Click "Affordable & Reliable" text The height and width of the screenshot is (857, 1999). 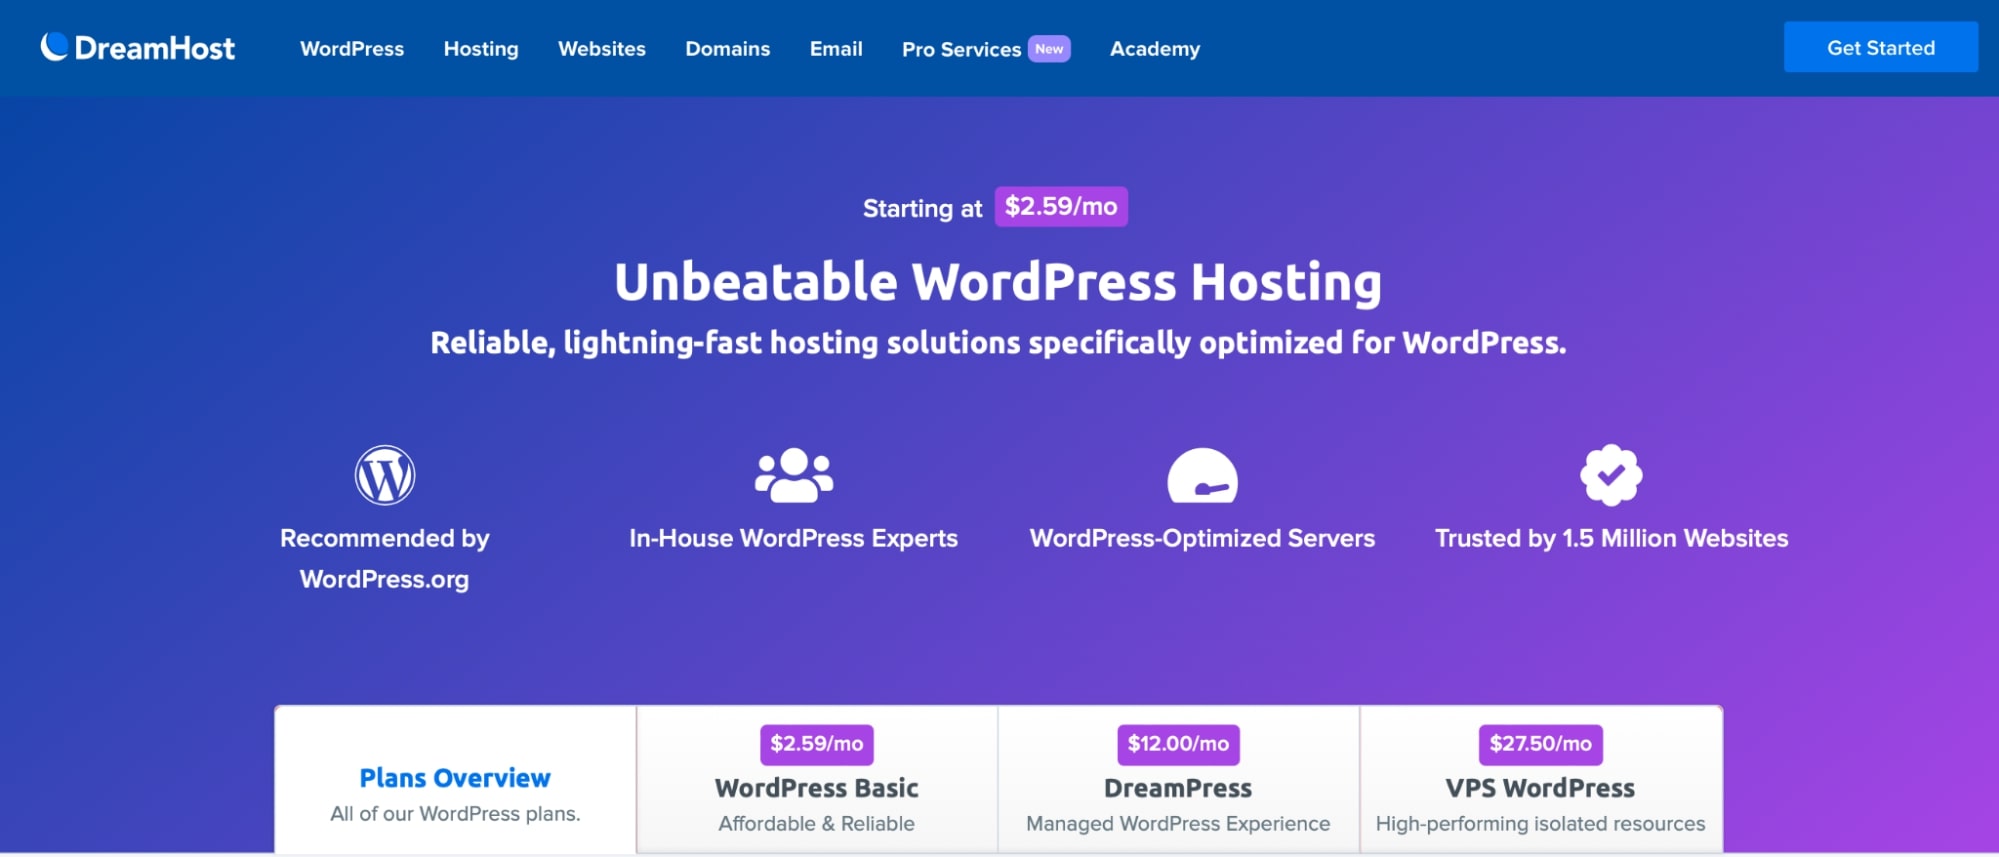click(x=817, y=824)
